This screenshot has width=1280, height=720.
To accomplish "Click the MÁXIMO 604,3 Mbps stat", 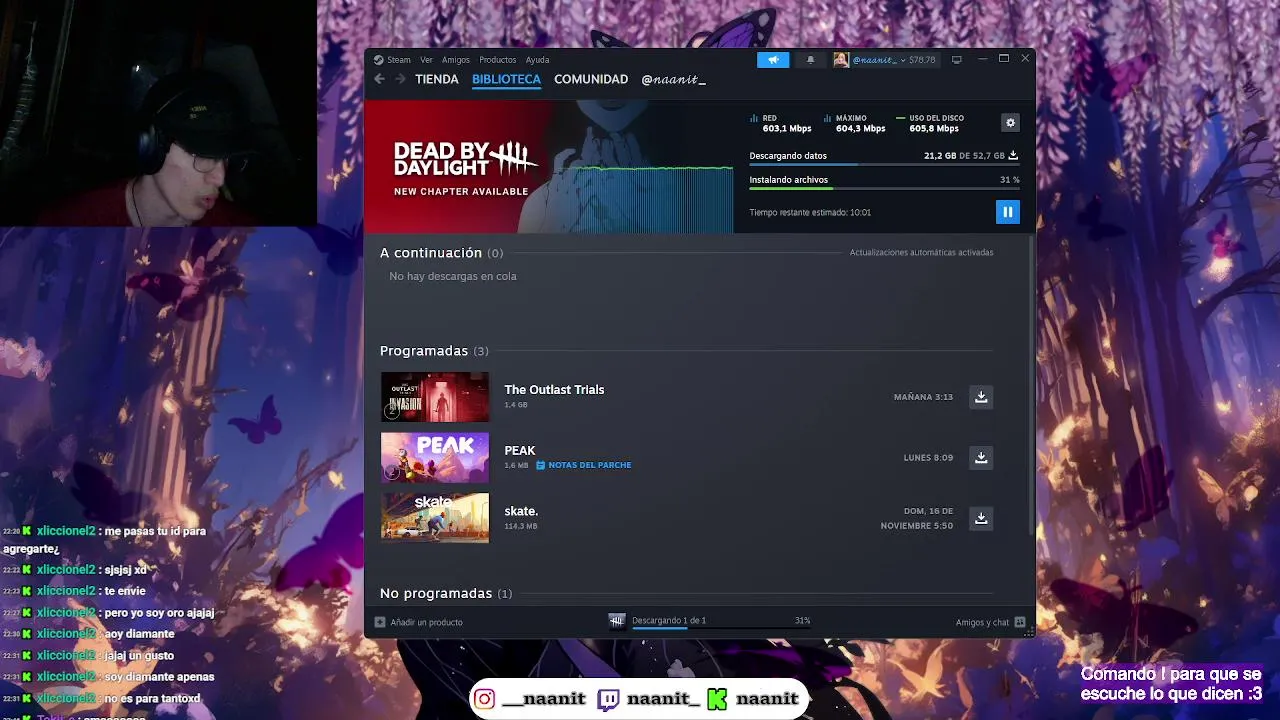I will point(855,123).
